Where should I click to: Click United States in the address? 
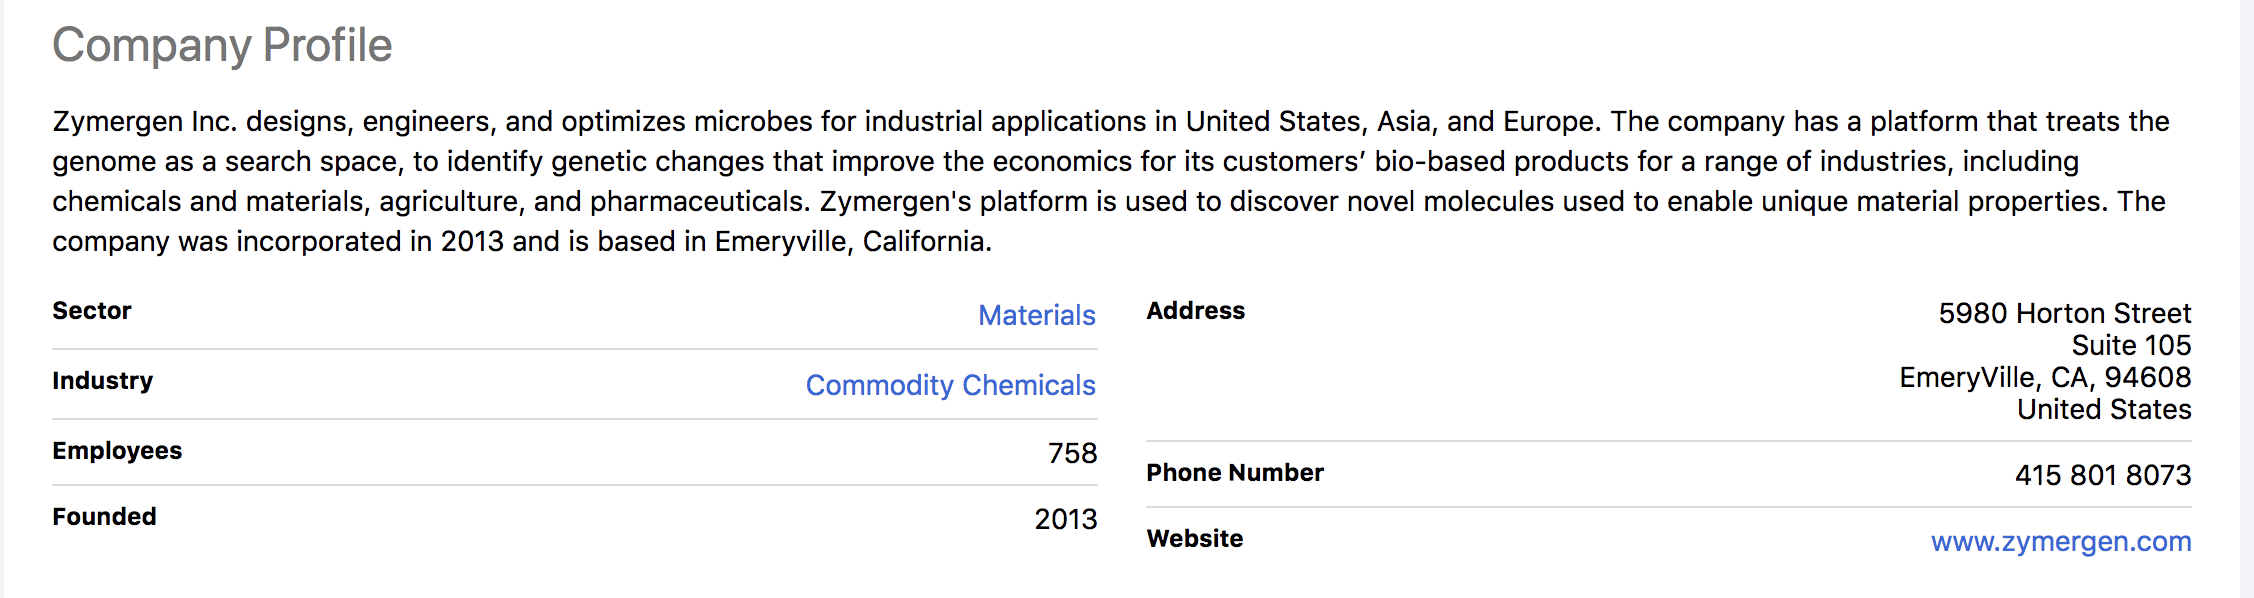[2103, 409]
